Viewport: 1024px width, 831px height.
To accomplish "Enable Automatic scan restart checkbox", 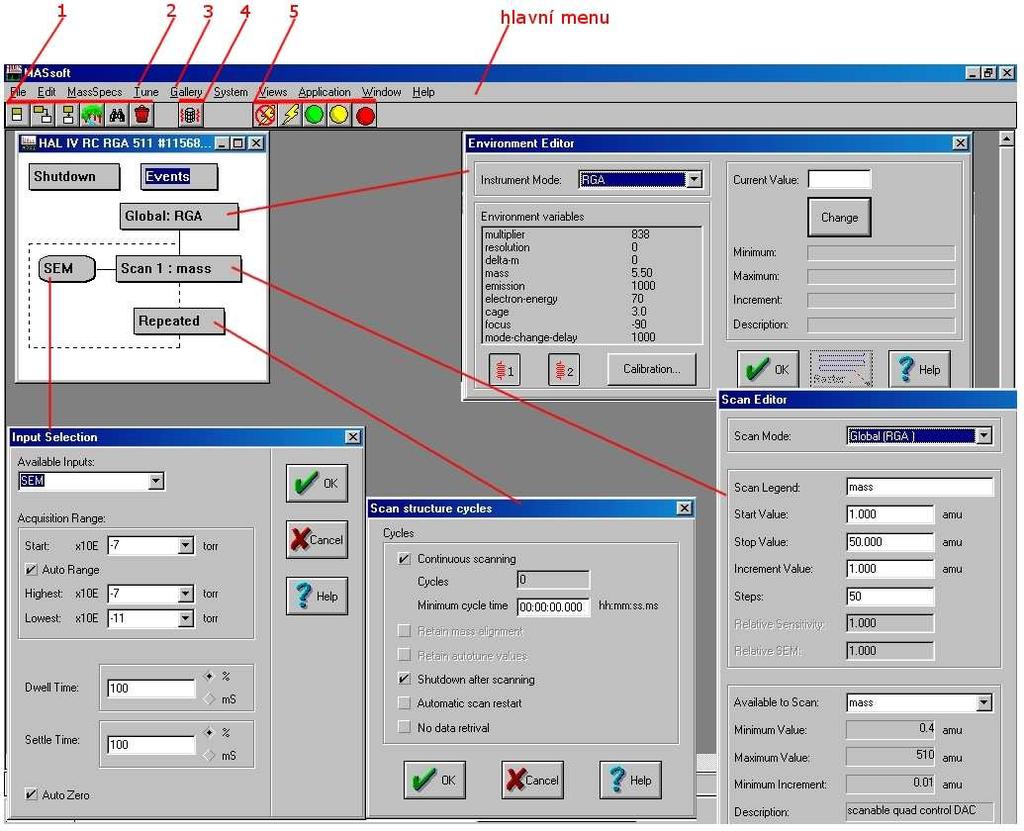I will 404,704.
